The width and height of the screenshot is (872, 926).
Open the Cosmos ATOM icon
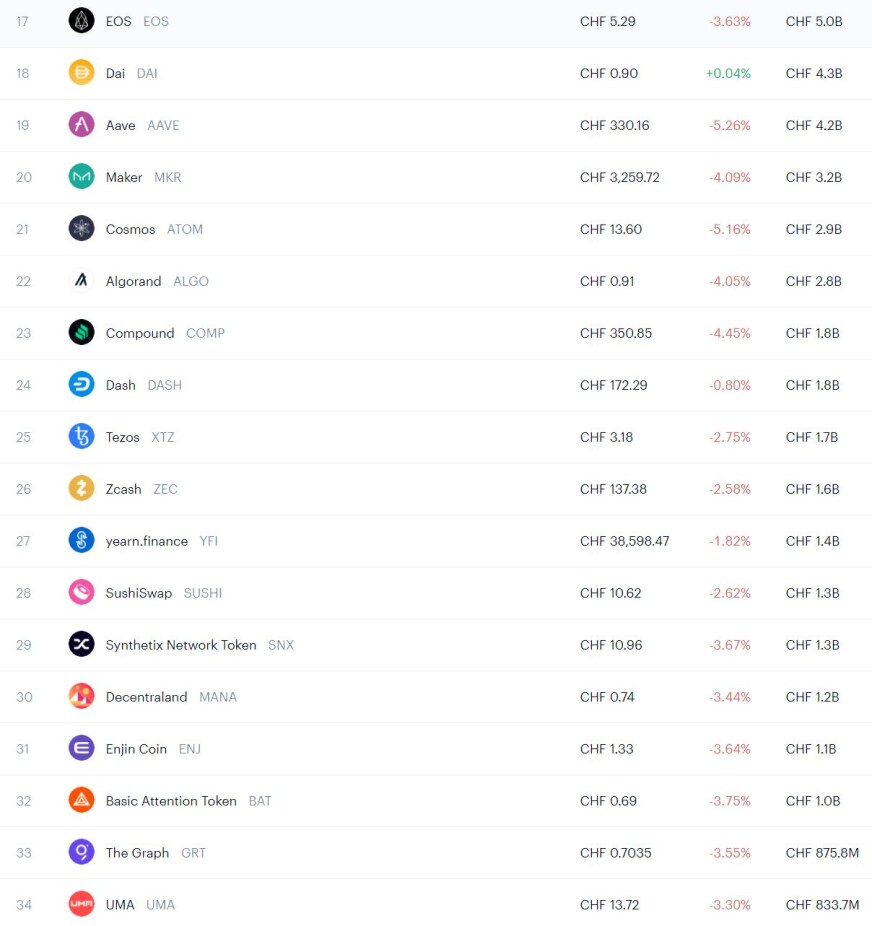[81, 229]
